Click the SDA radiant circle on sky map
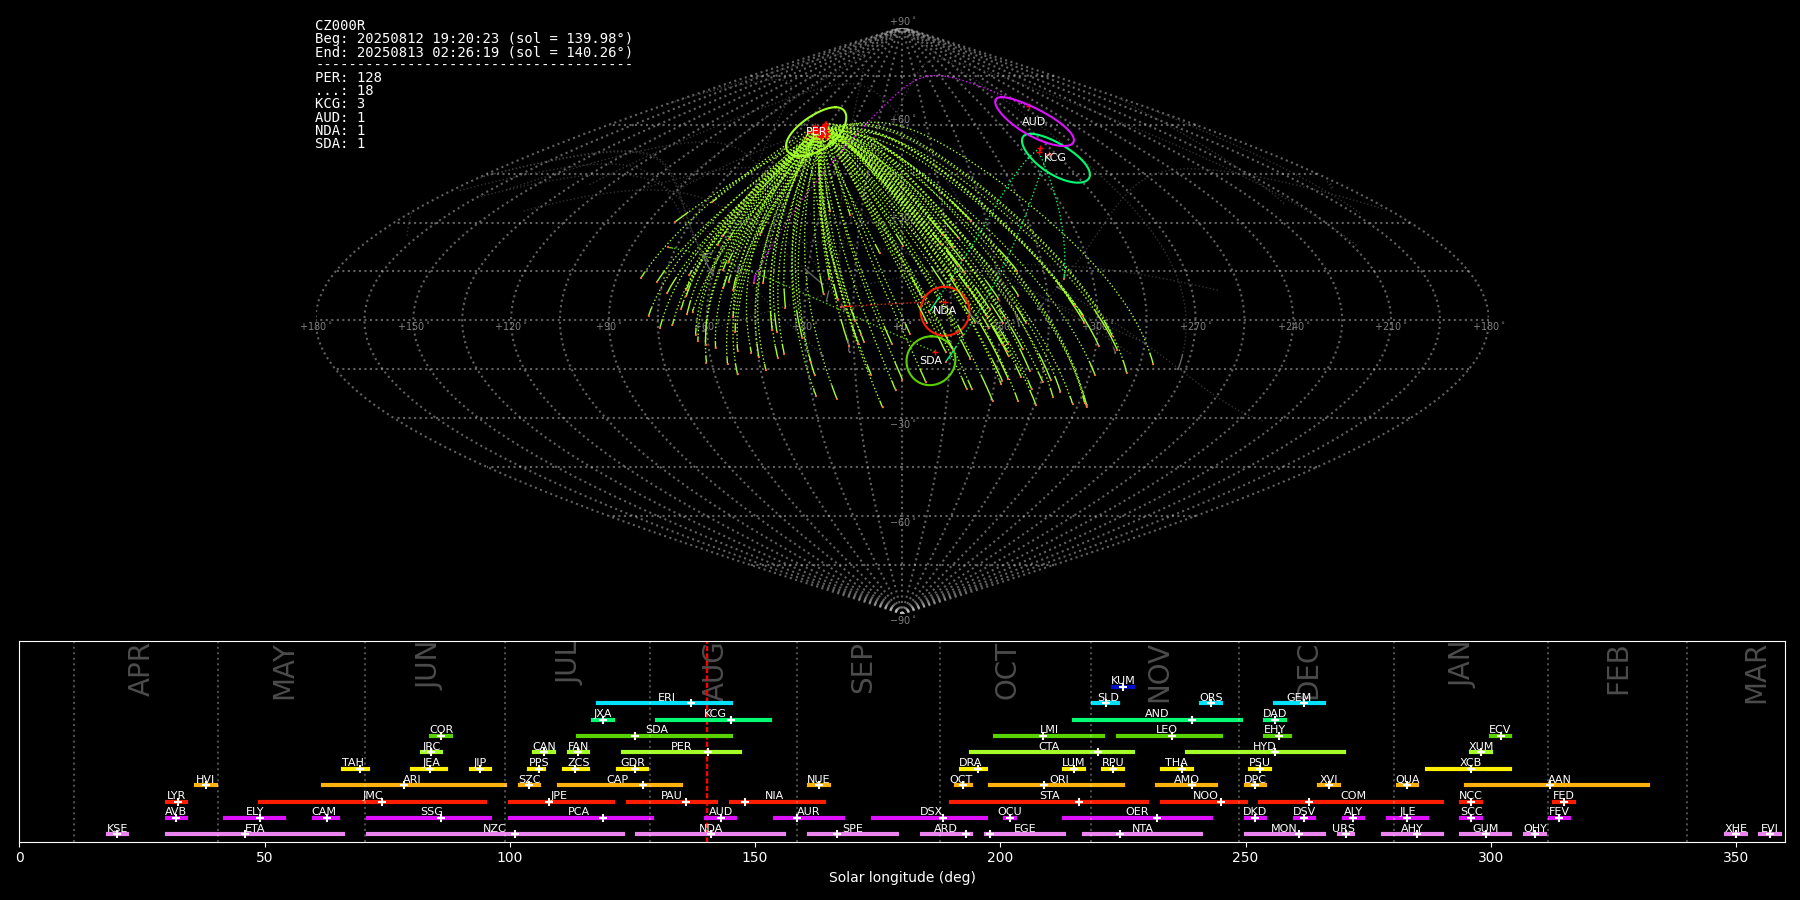 tap(931, 360)
